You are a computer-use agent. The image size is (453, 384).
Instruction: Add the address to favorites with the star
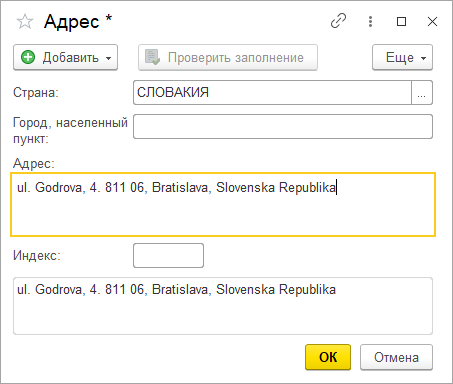tap(25, 22)
